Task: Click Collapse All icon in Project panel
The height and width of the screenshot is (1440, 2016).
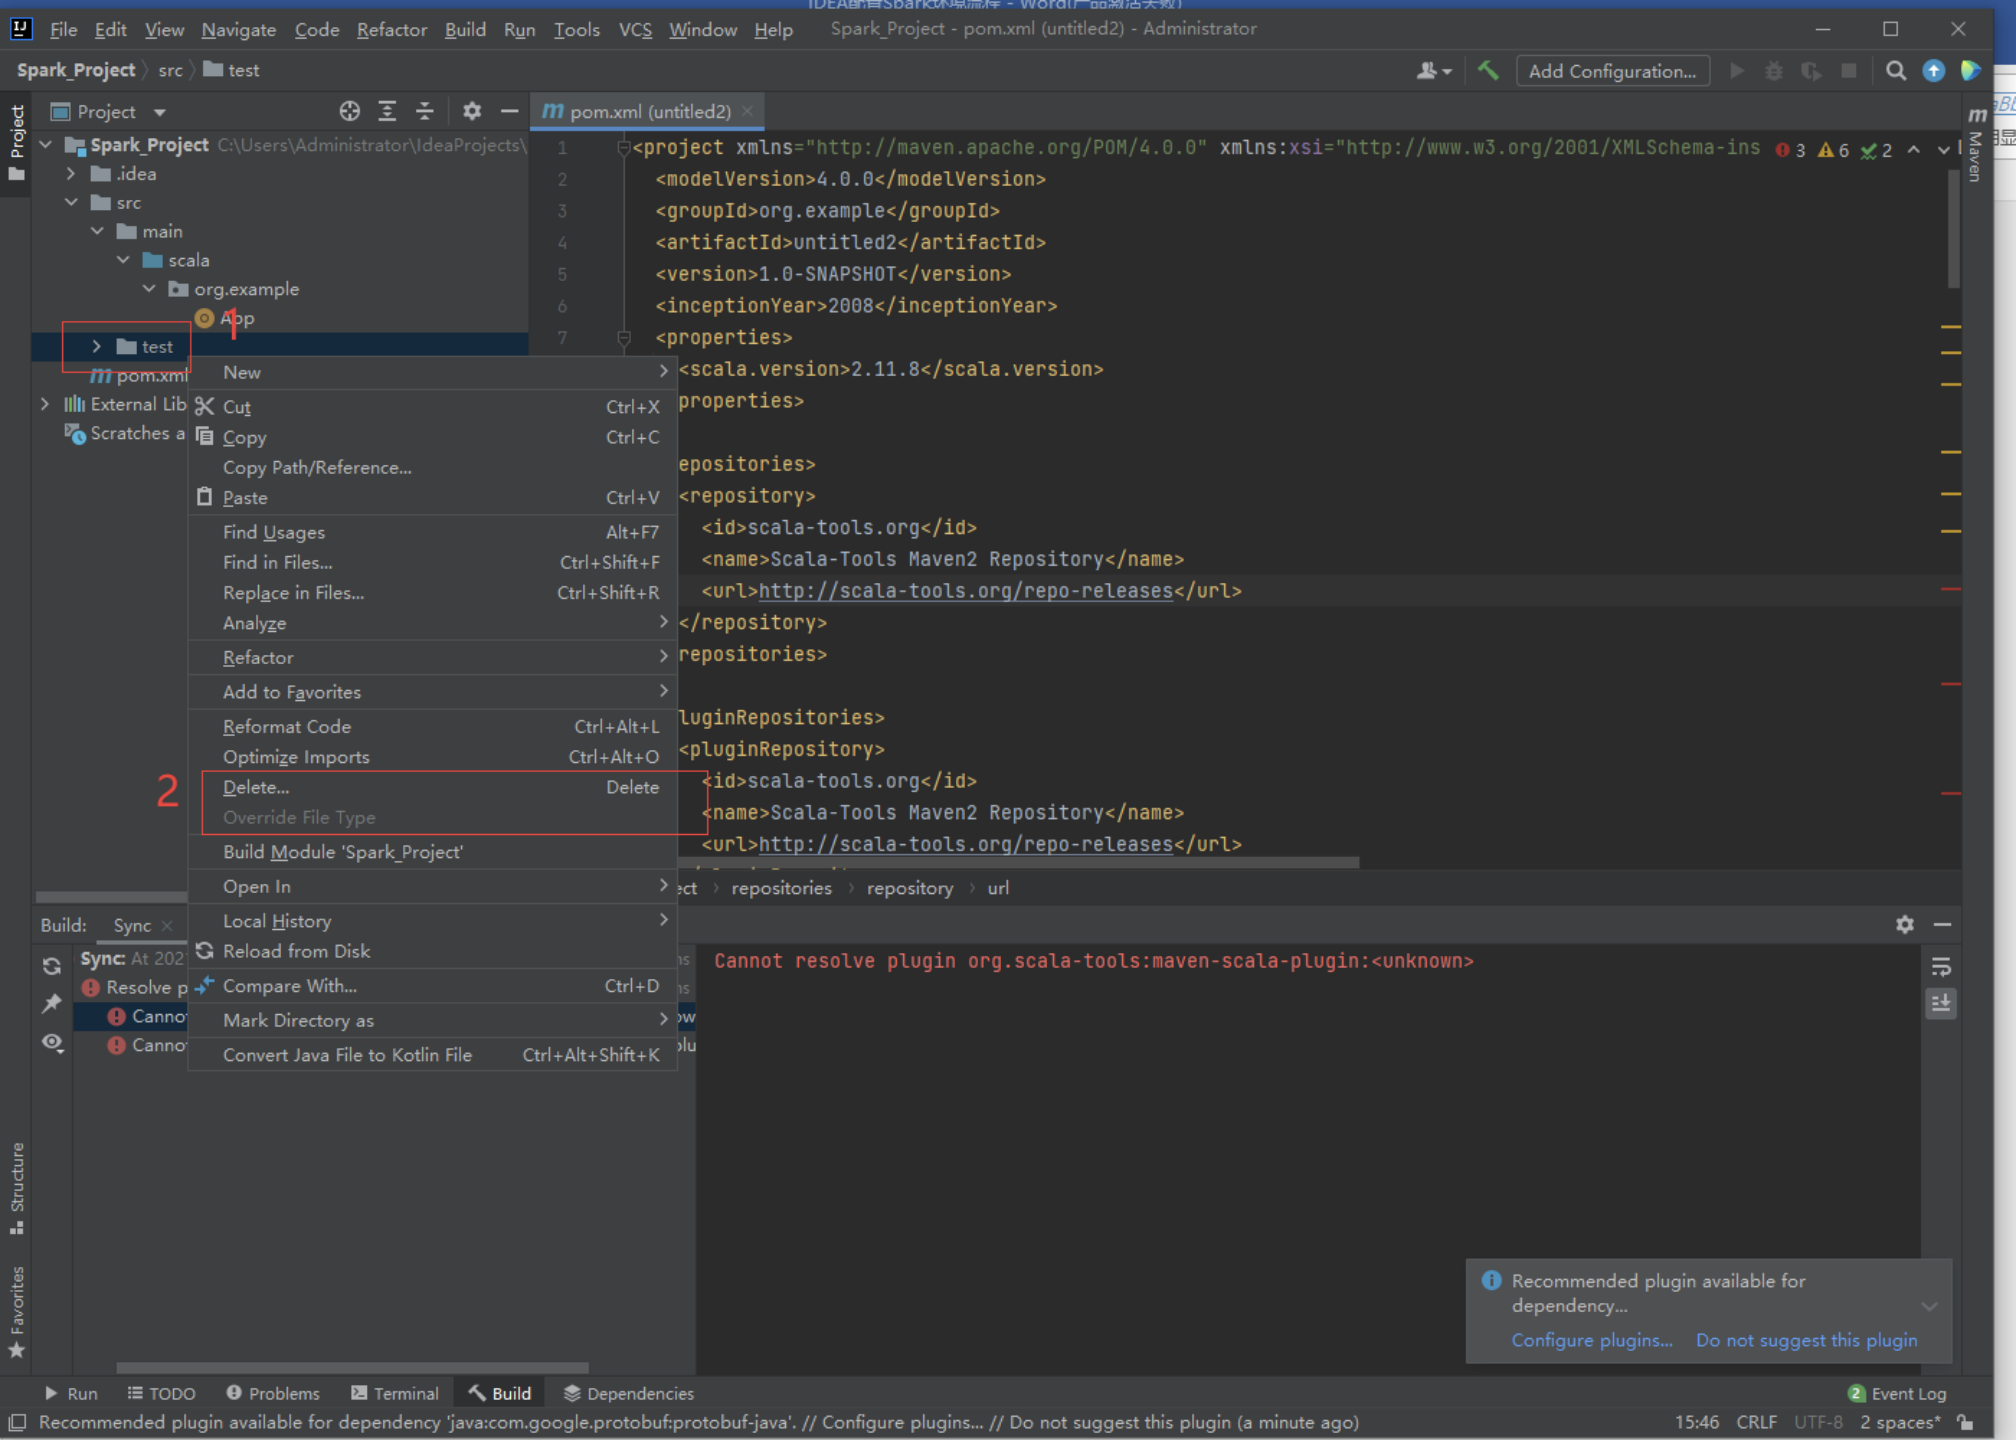Action: 425,111
